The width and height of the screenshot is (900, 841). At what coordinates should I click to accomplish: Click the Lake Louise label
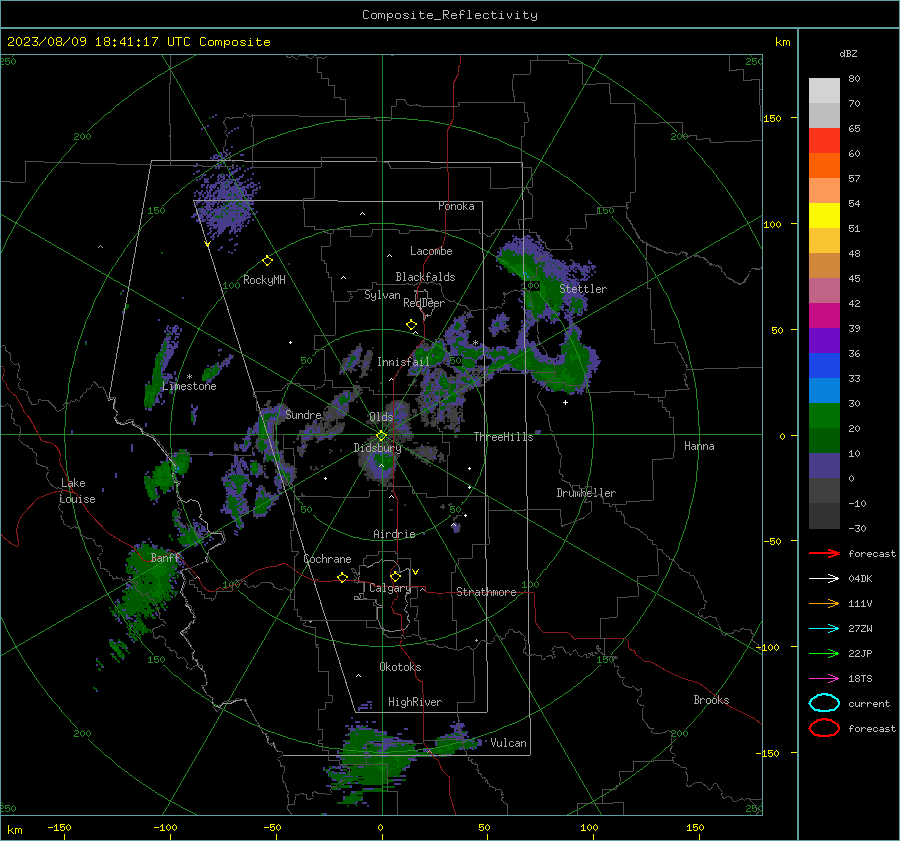point(77,491)
